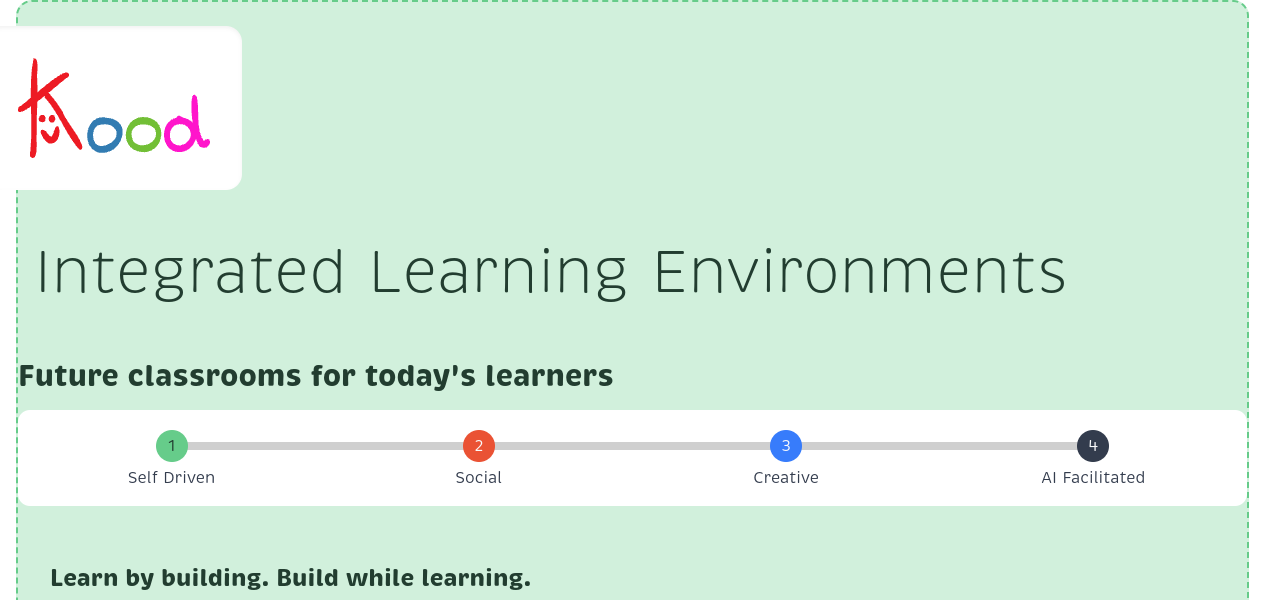This screenshot has height=600, width=1280.
Task: Click progress line between steps 2 and 3
Action: click(x=632, y=446)
